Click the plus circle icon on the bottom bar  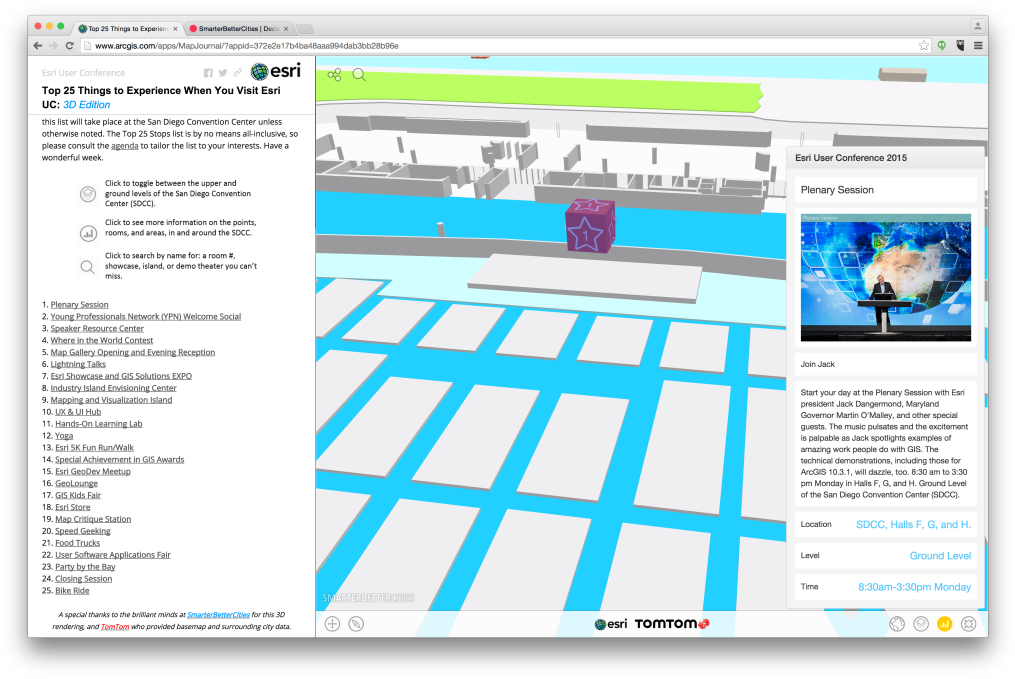point(332,624)
